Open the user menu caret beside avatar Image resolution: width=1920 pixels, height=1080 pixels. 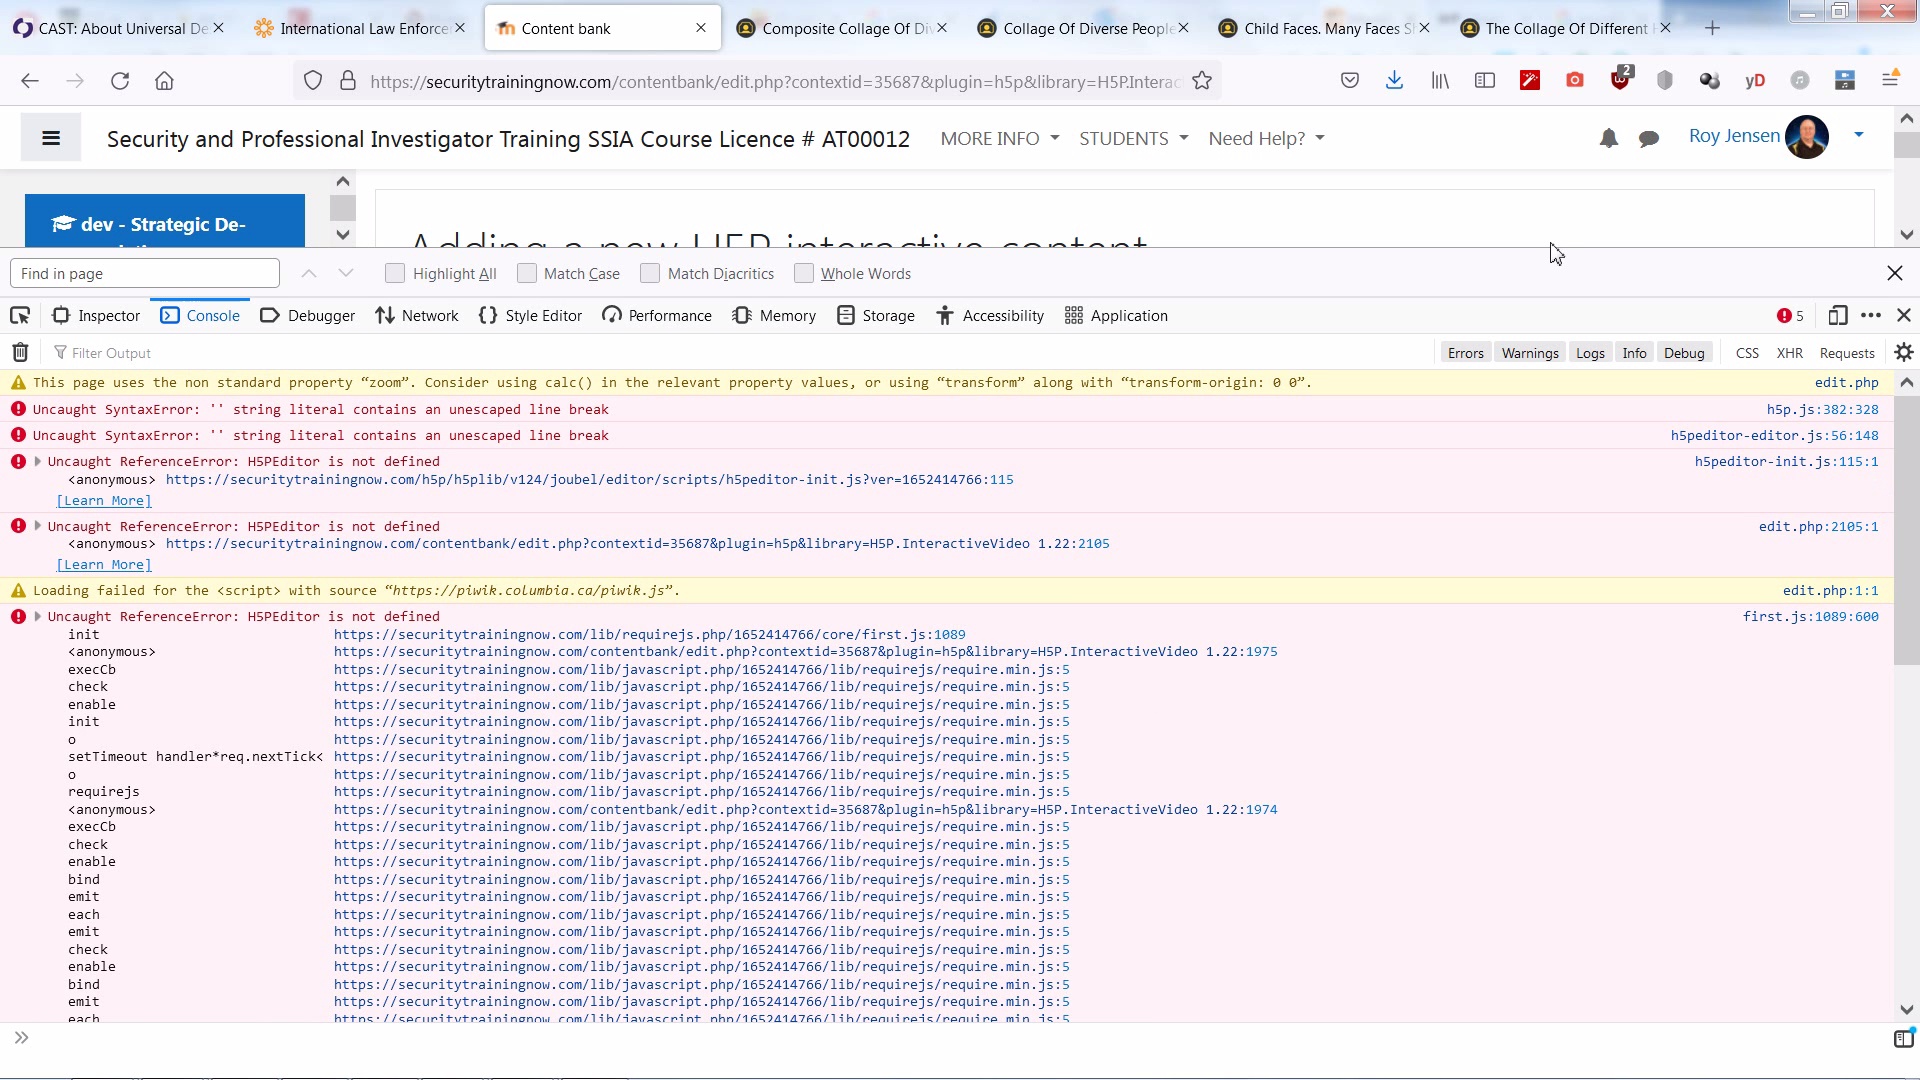point(1858,135)
